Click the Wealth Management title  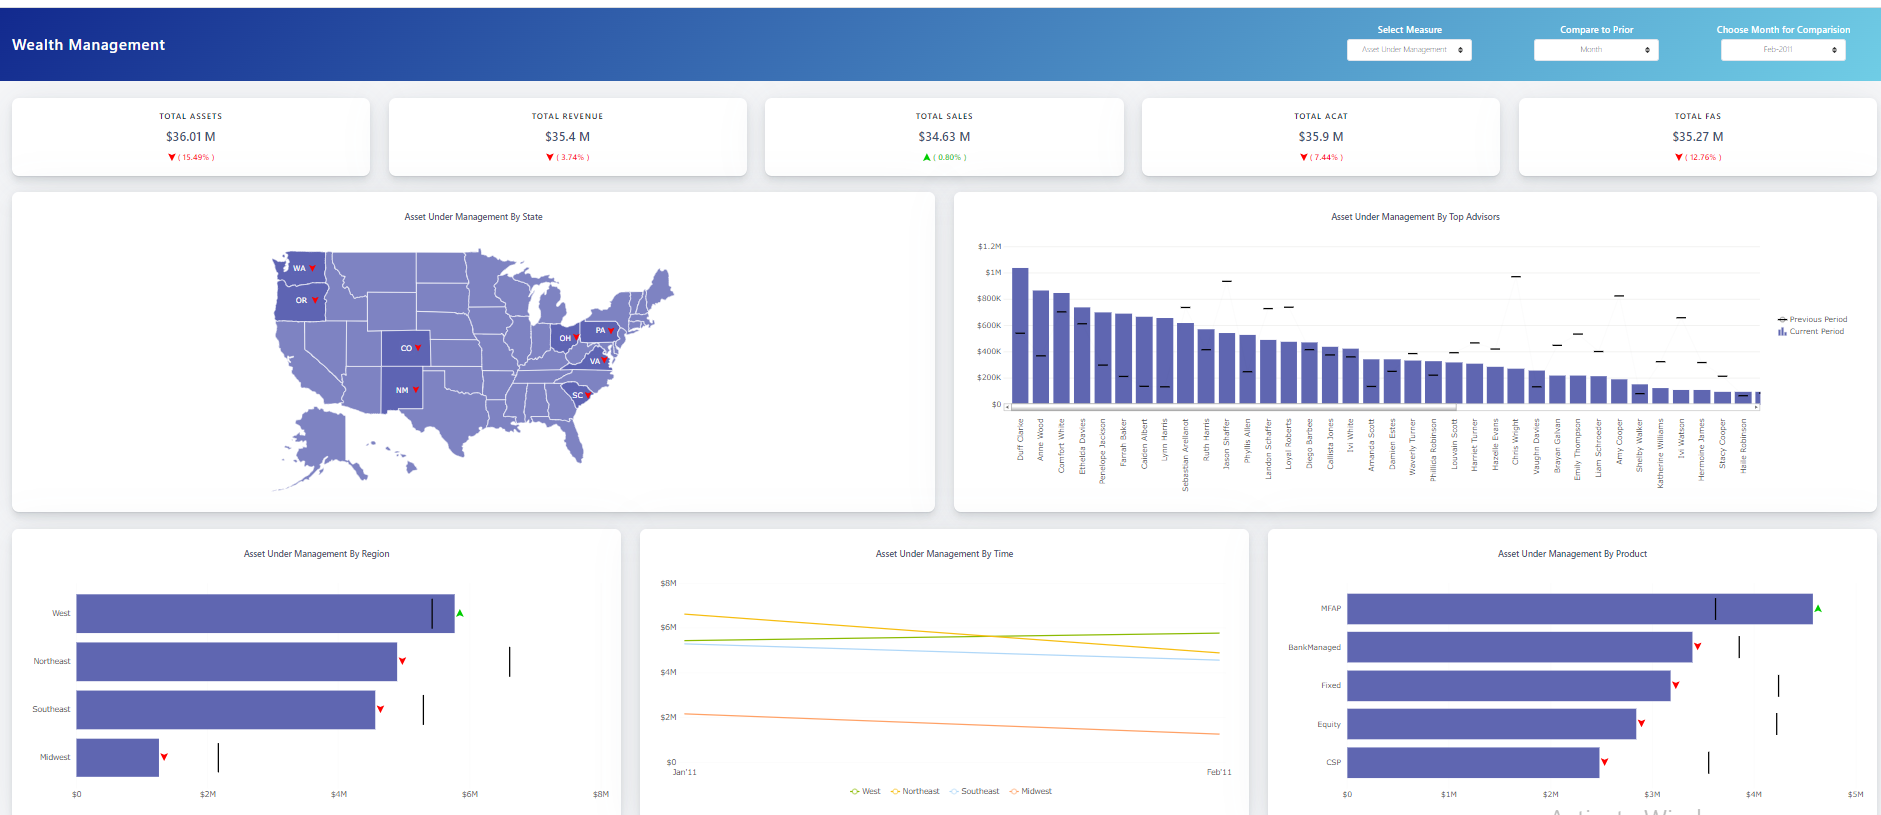click(x=89, y=45)
